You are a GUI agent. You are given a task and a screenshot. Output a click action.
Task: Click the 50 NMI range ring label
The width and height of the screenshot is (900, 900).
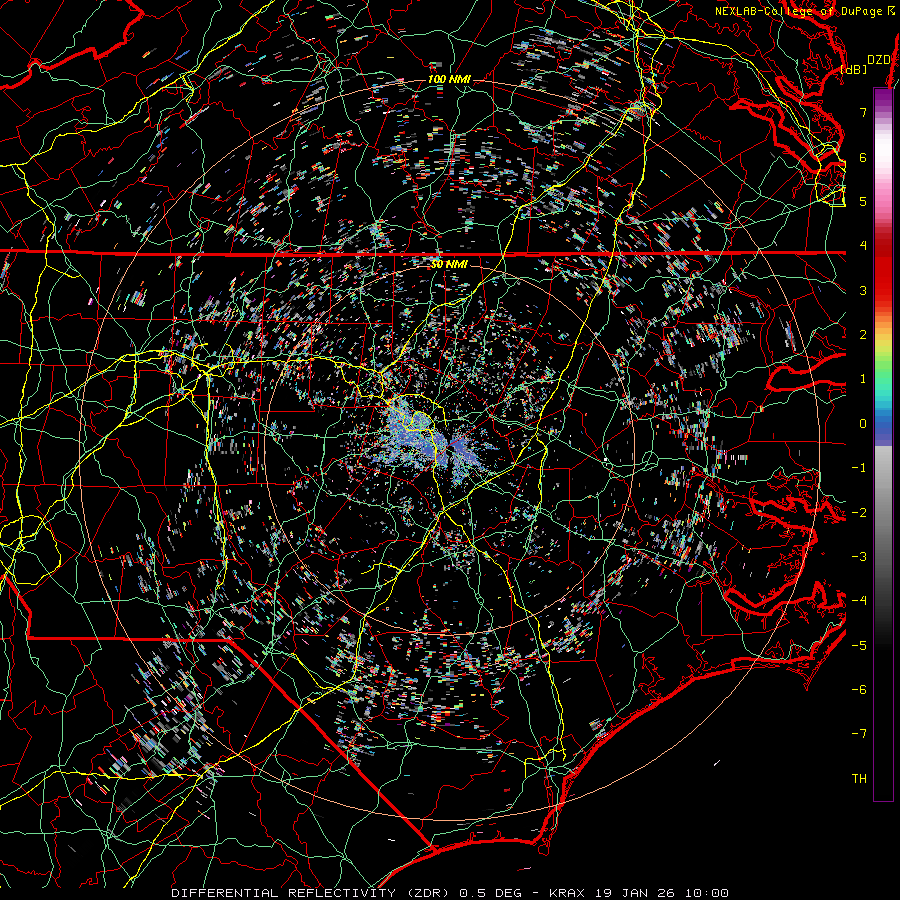tap(449, 265)
